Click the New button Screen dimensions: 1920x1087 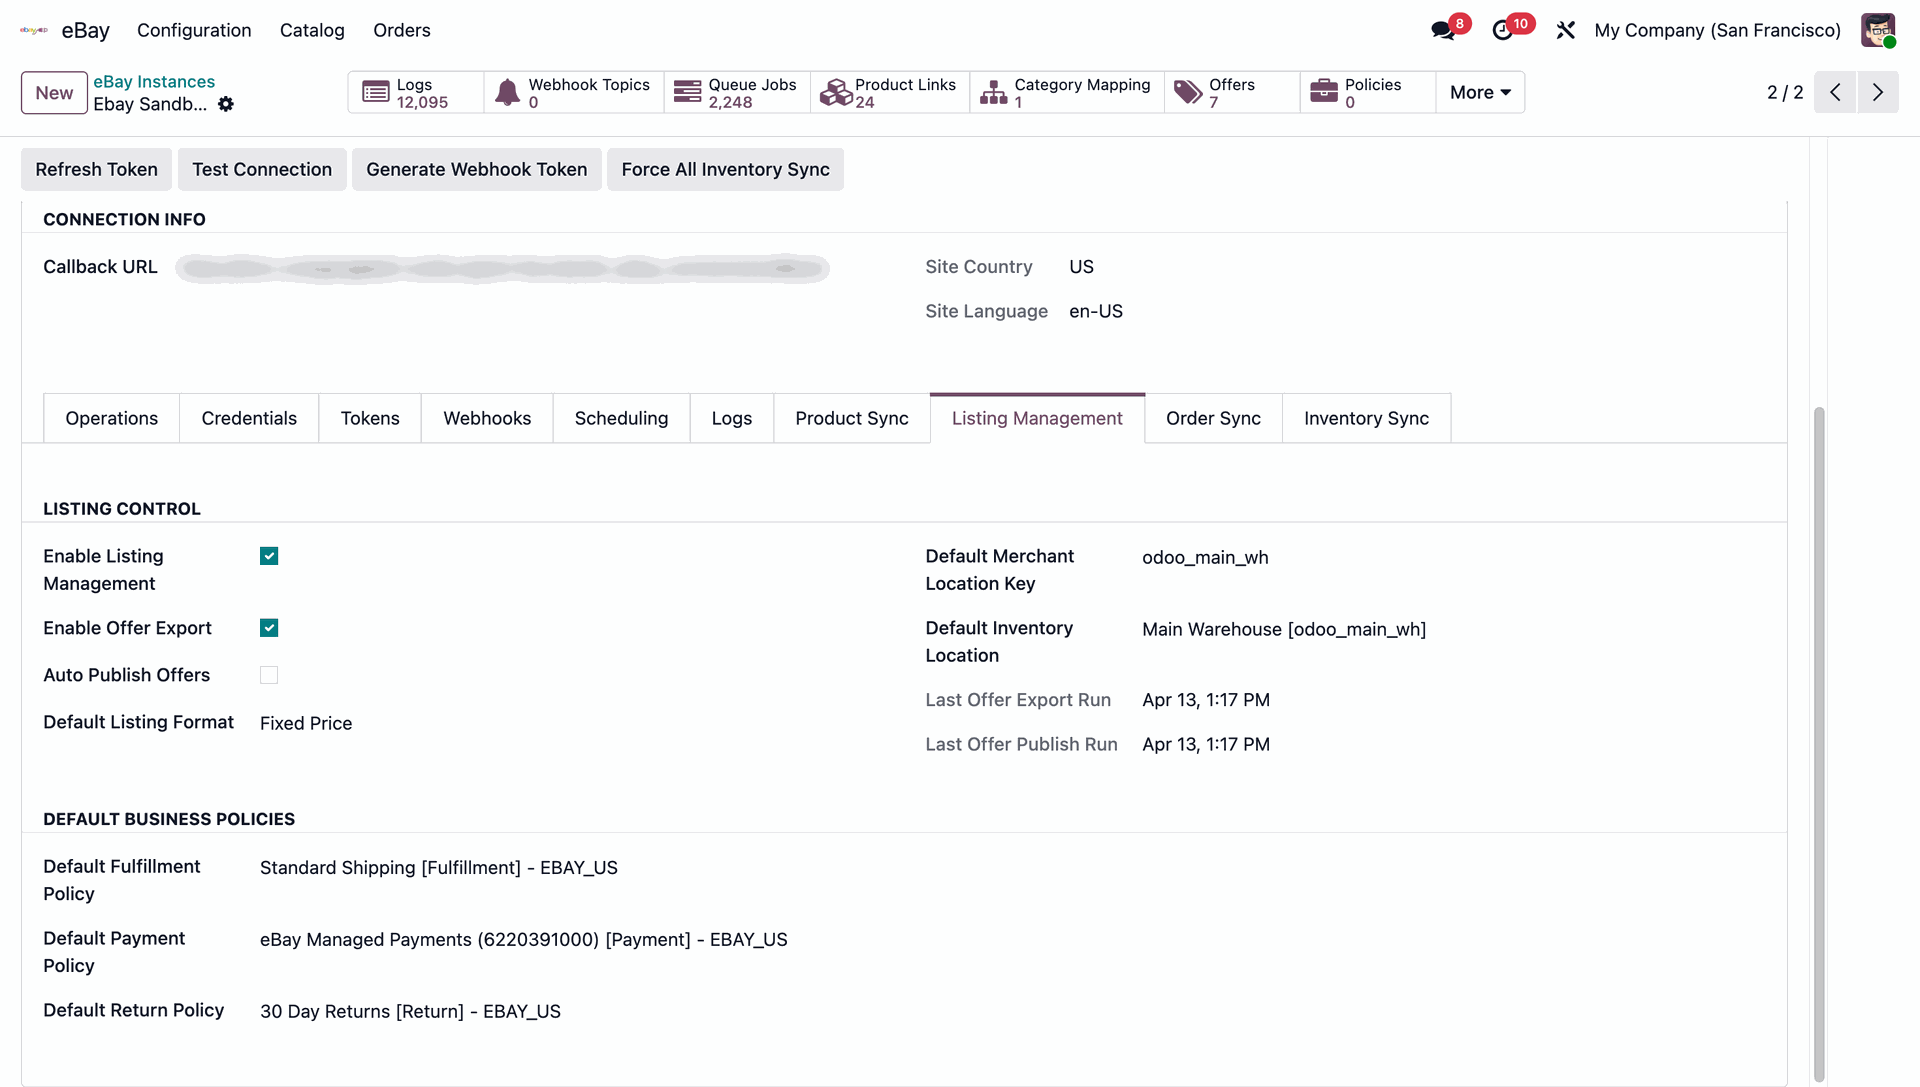(54, 93)
